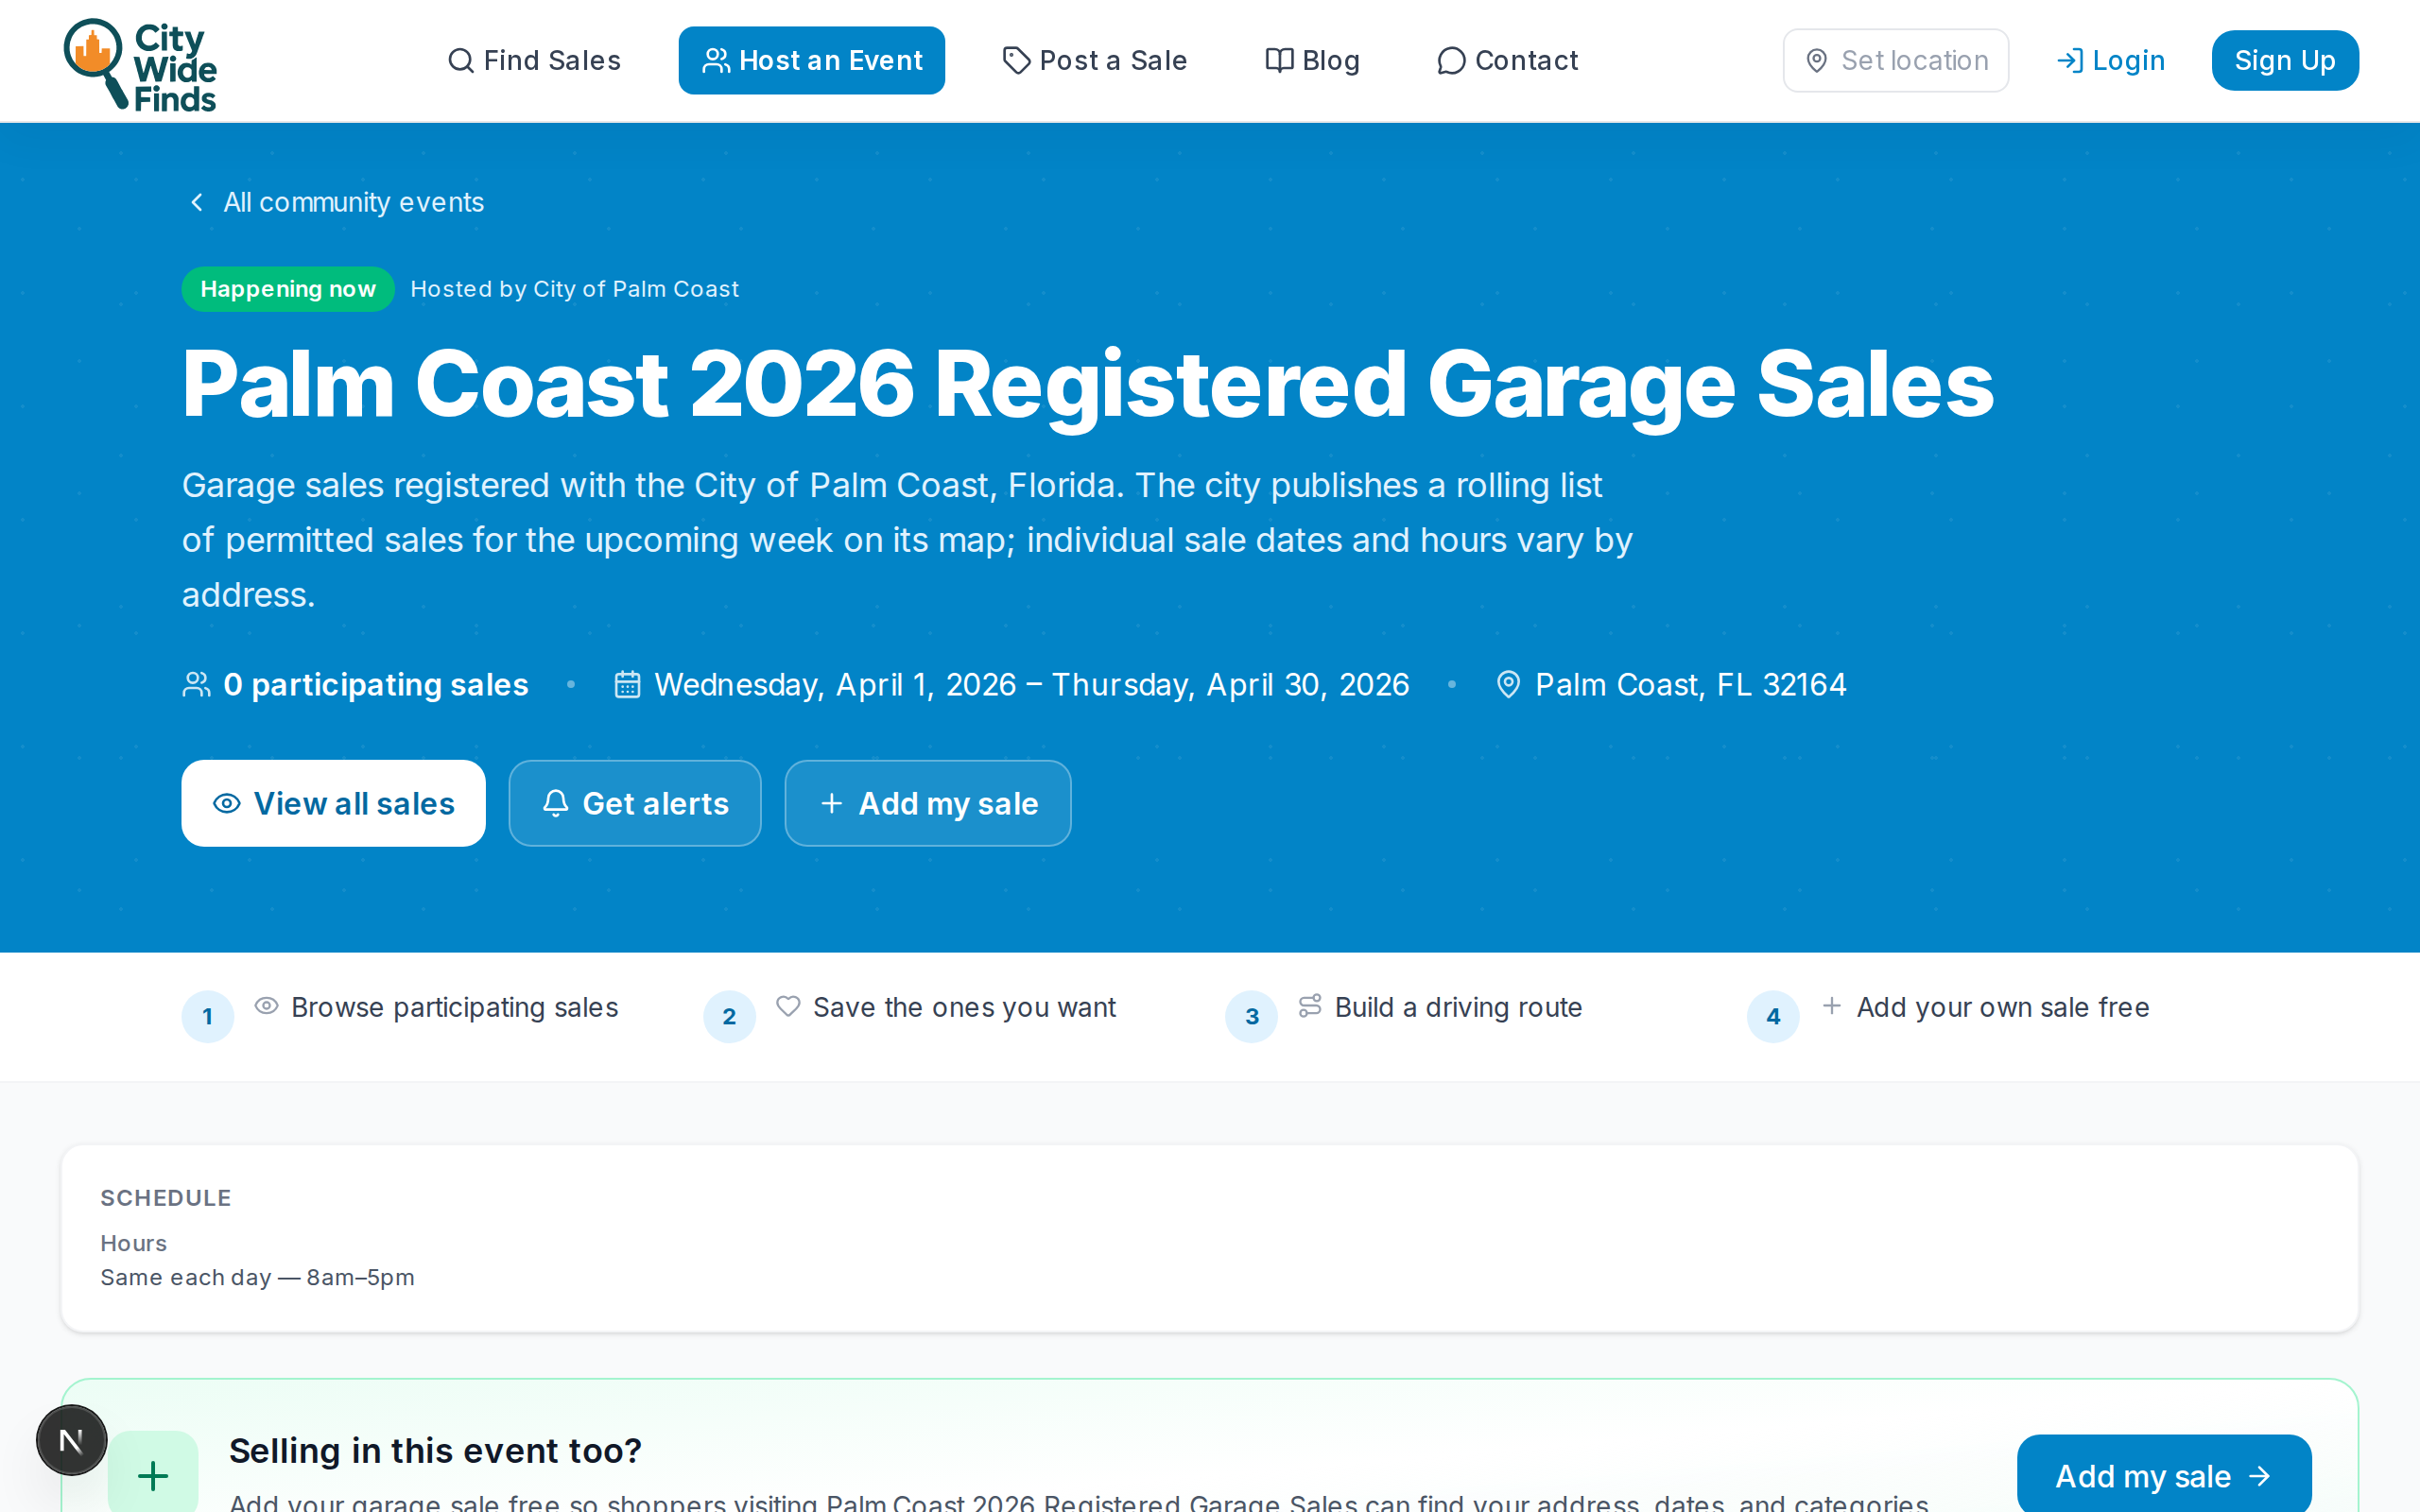Click the tag icon in Post a Sale
2420x1512 pixels.
(x=1016, y=60)
